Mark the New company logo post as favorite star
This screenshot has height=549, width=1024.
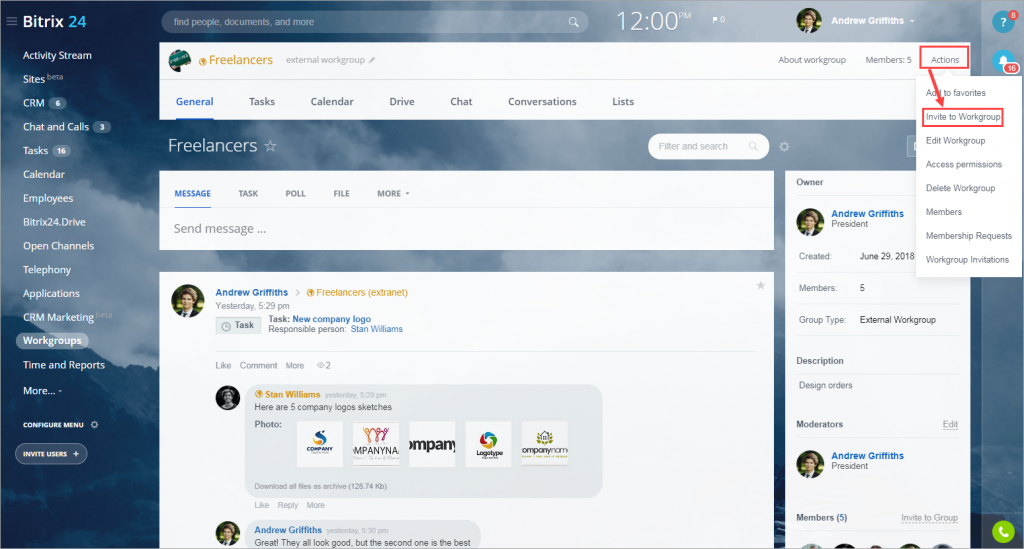click(x=761, y=285)
